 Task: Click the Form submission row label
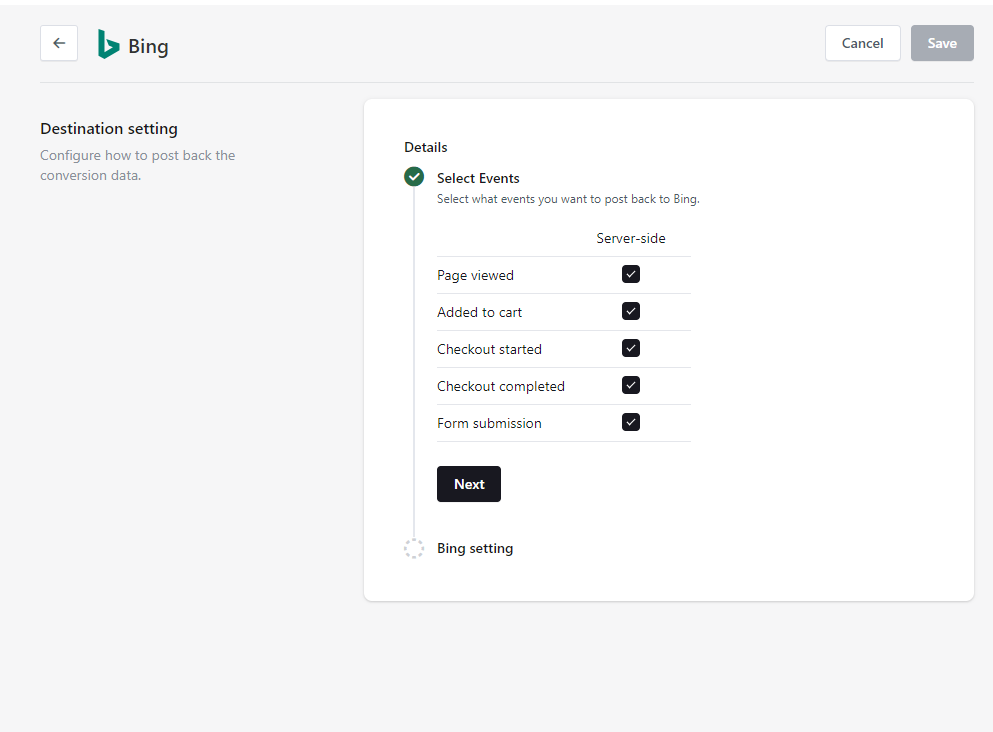pos(489,423)
